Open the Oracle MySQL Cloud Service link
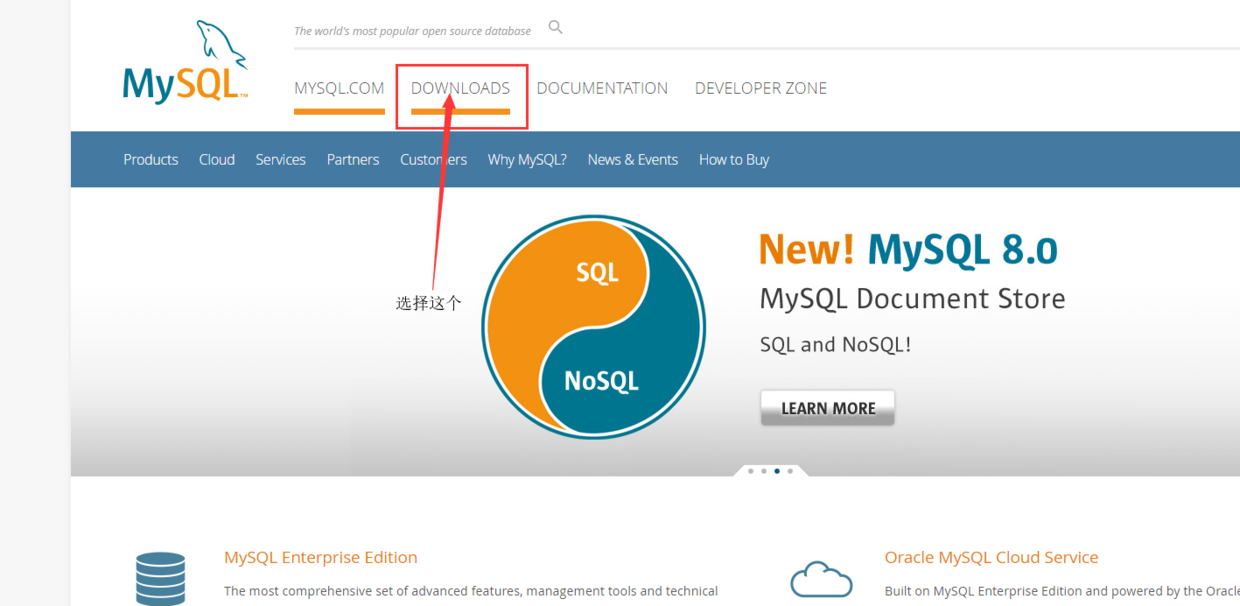 [x=992, y=557]
